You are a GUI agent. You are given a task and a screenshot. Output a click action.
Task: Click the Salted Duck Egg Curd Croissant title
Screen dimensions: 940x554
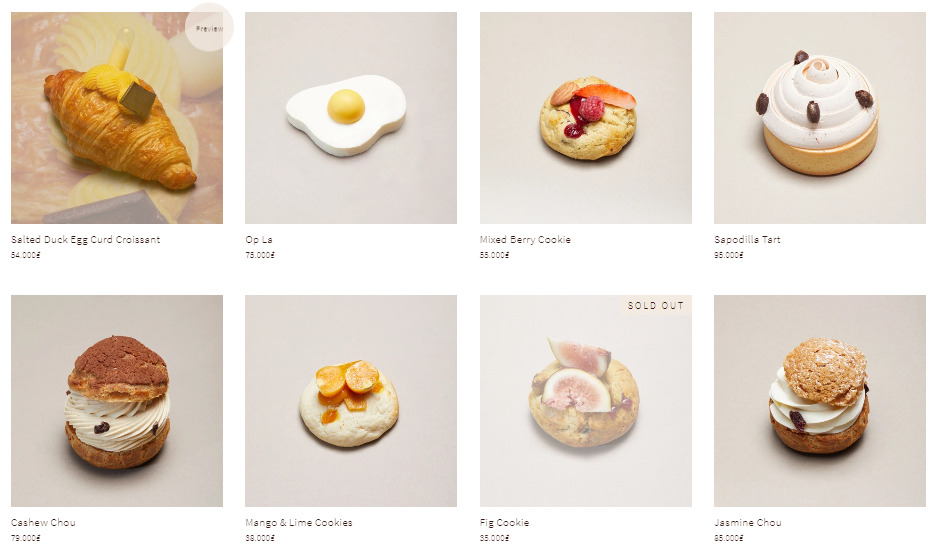click(x=86, y=239)
